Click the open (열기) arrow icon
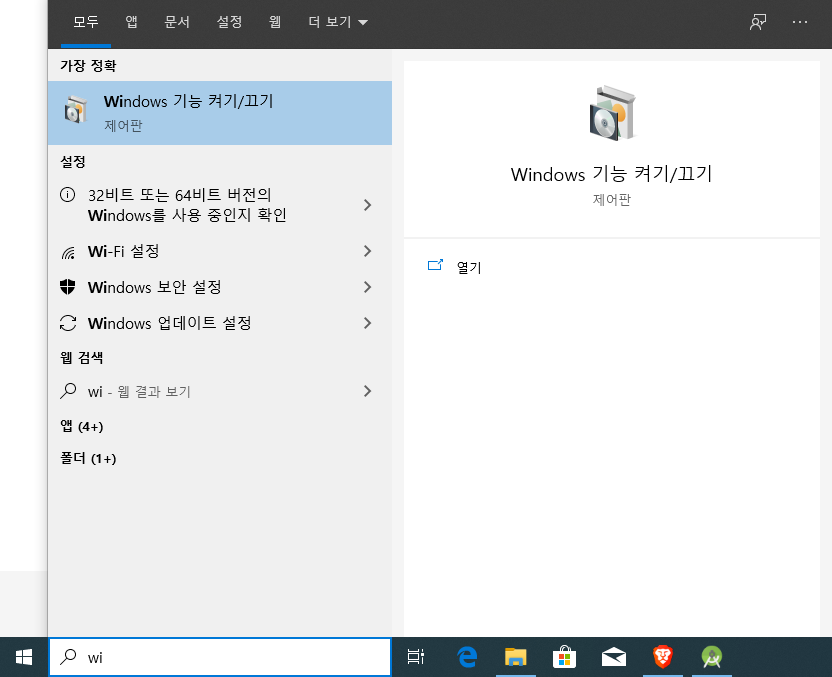The width and height of the screenshot is (832, 677). tap(435, 265)
